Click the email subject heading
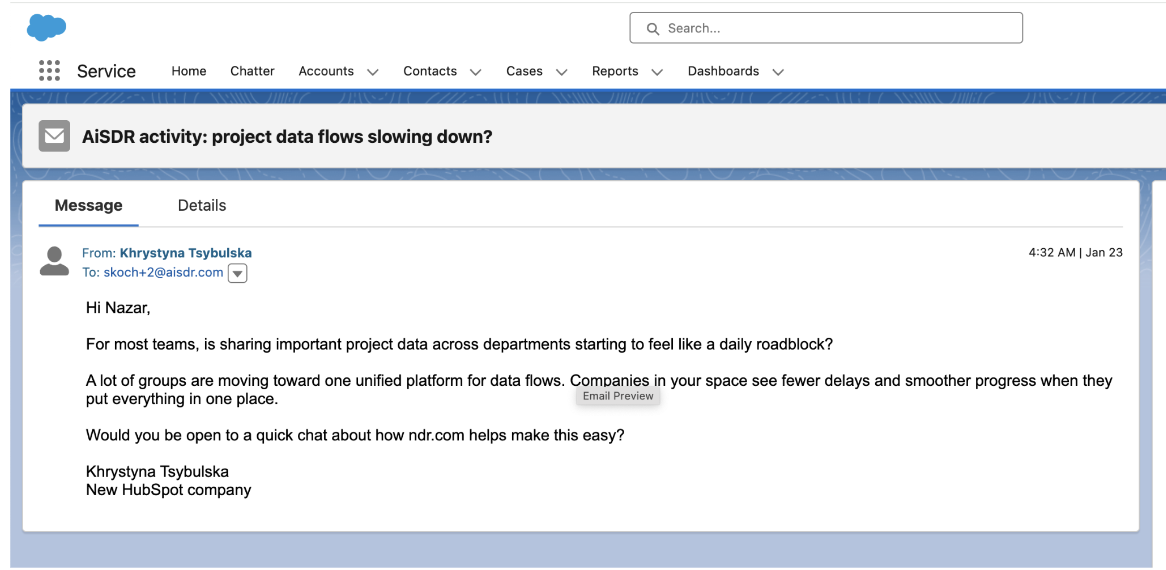The image size is (1166, 570). coord(287,137)
